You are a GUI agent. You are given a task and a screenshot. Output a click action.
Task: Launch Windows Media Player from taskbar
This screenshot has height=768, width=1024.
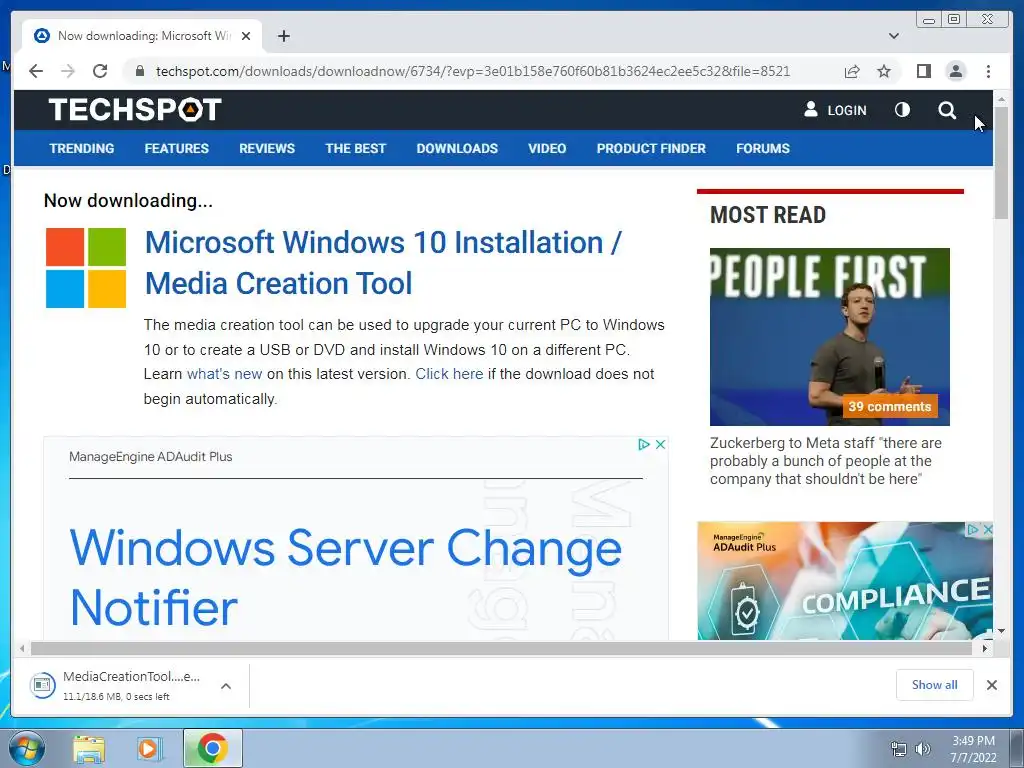pos(148,749)
